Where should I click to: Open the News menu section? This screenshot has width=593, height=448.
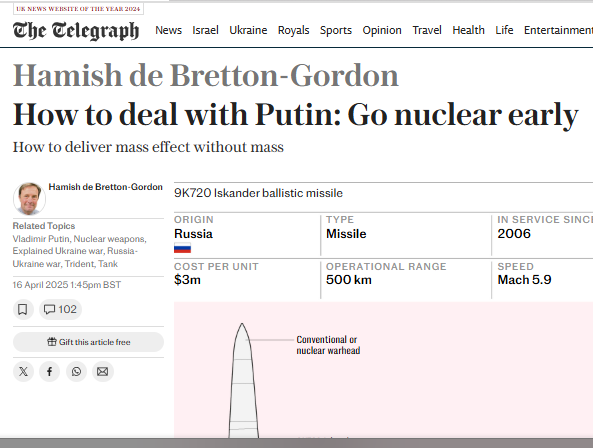pyautogui.click(x=168, y=30)
